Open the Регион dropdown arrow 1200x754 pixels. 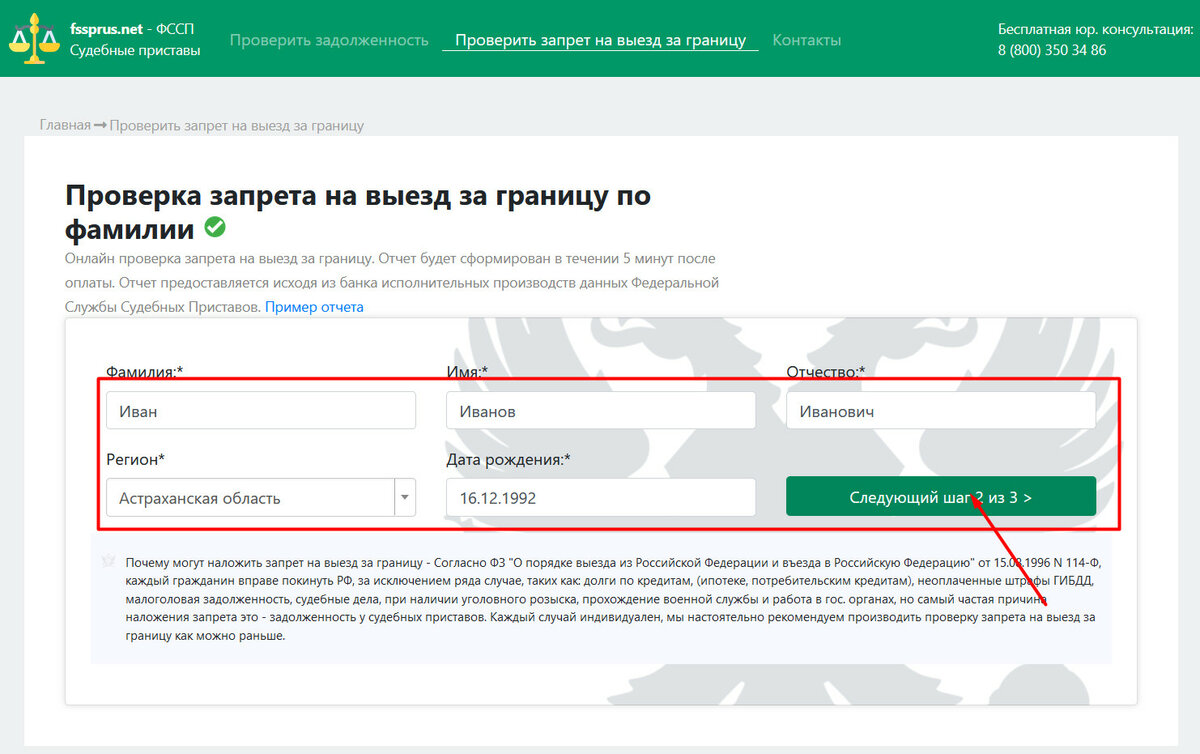[x=405, y=497]
